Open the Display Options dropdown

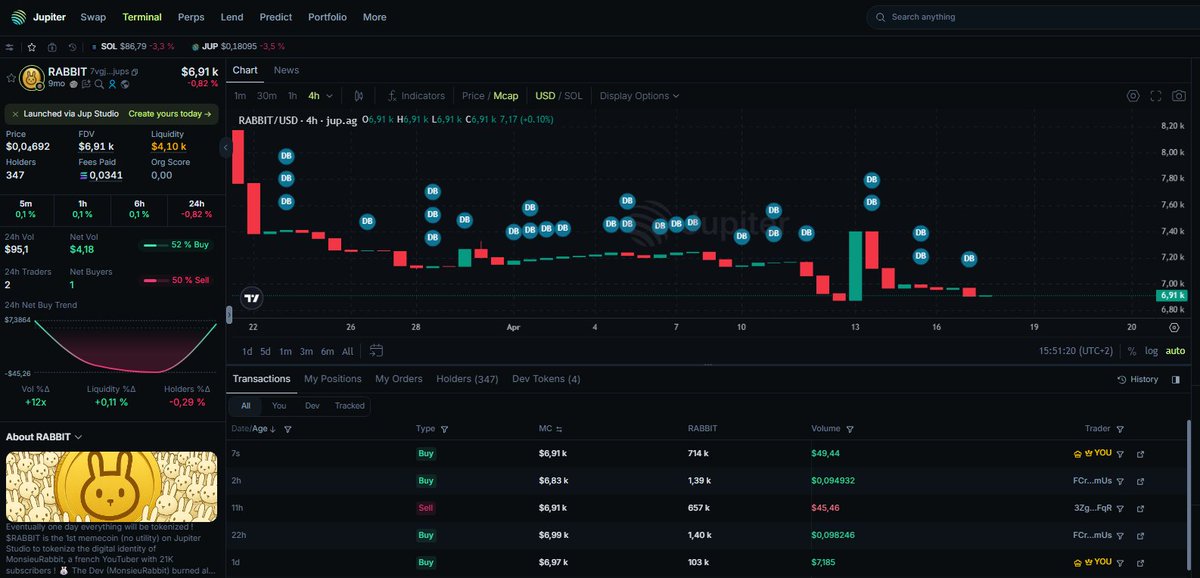pos(640,96)
